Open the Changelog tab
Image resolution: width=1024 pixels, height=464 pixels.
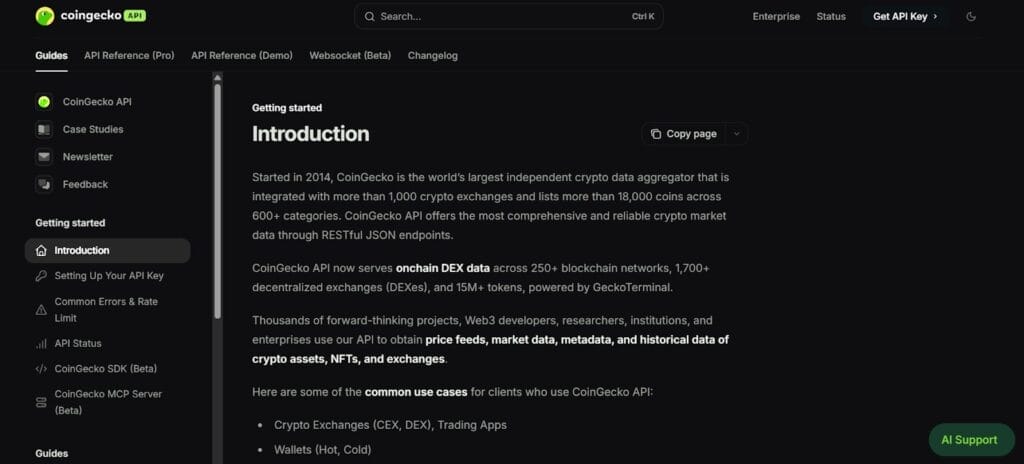tap(432, 56)
